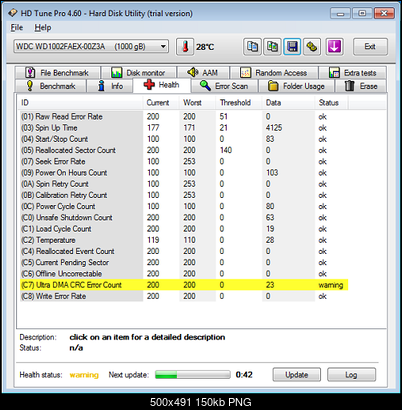Close the HD Tune Pro window

point(384,13)
